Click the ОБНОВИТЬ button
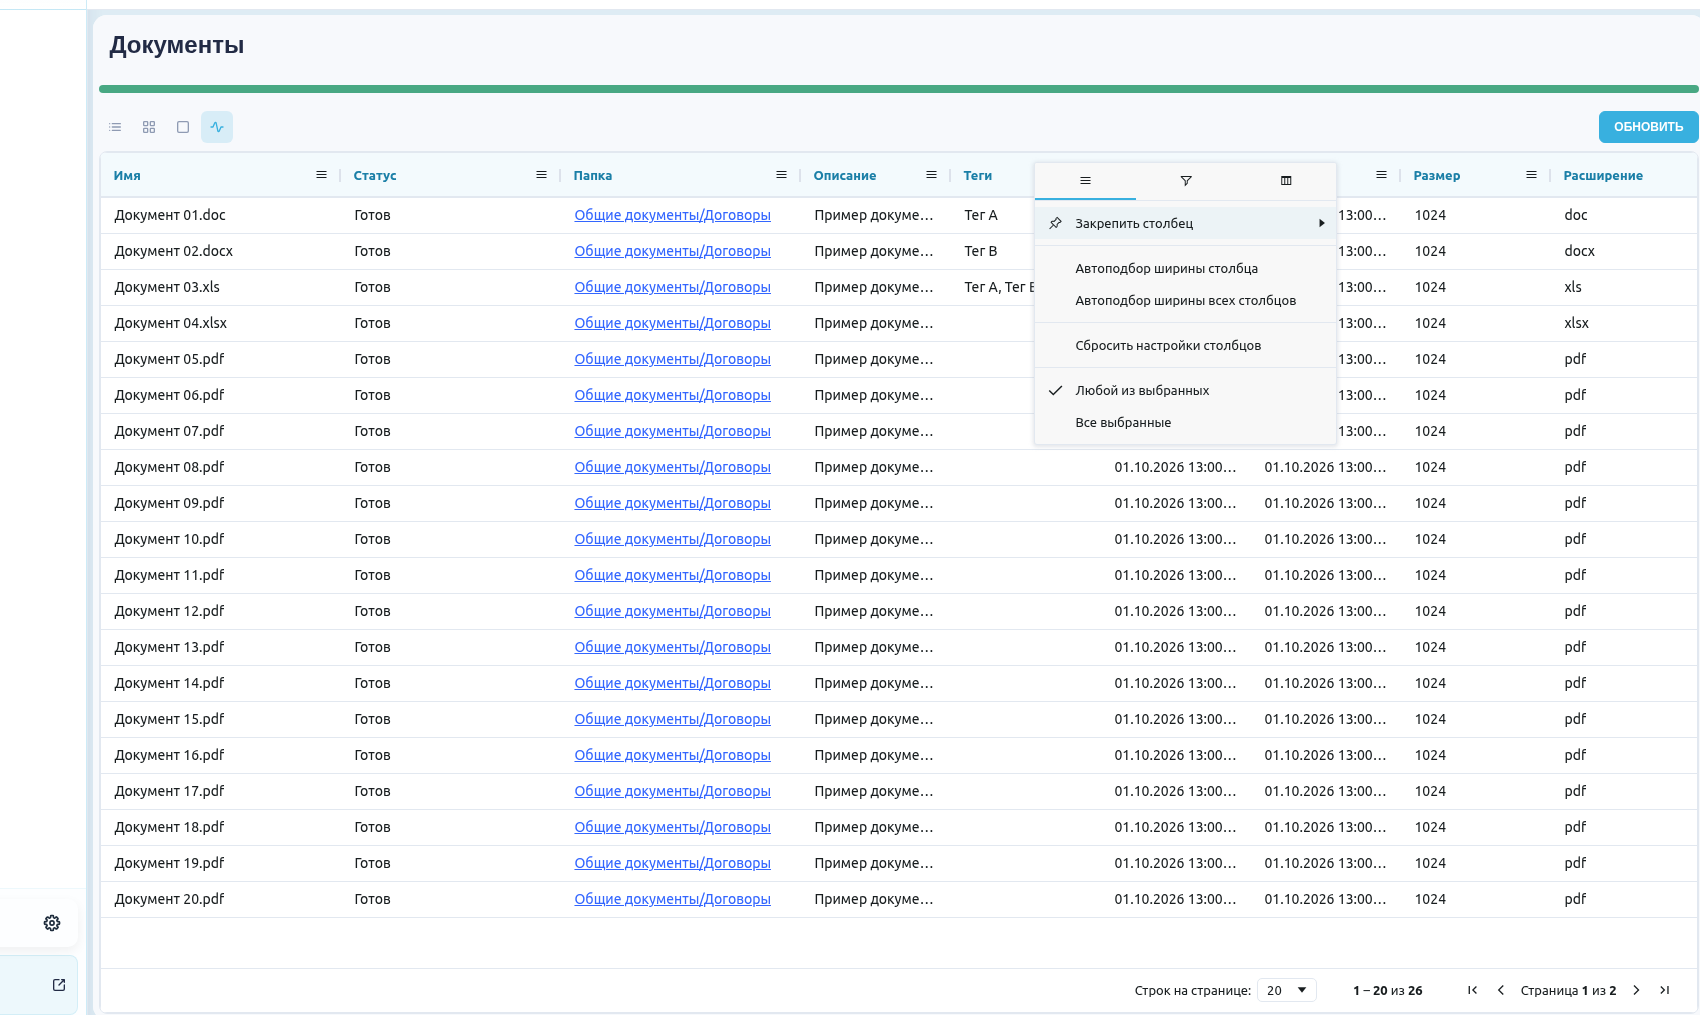Viewport: 1700px width, 1015px height. click(x=1648, y=127)
